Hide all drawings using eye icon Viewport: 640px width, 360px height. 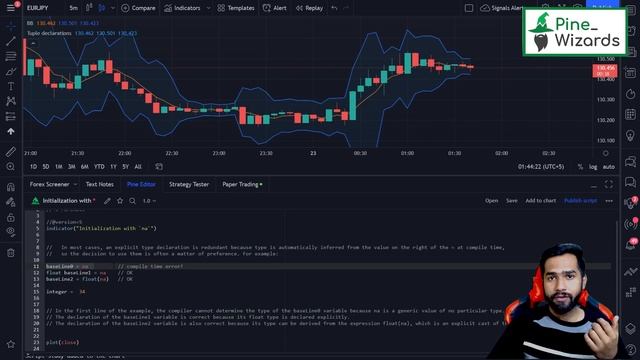click(x=11, y=232)
